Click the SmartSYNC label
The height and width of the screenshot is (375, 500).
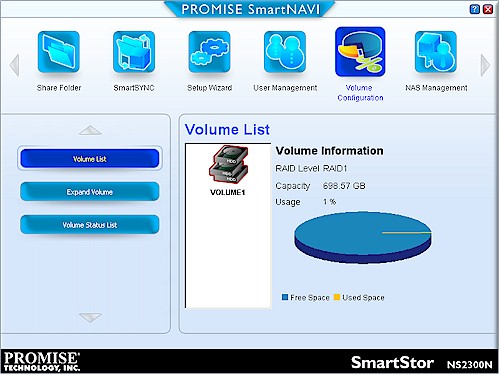(x=134, y=88)
